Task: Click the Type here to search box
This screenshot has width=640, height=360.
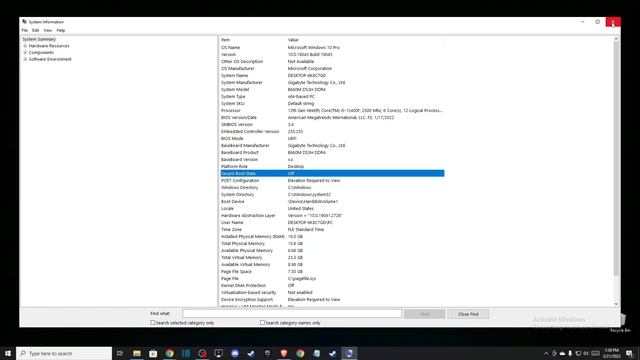Action: (64, 353)
